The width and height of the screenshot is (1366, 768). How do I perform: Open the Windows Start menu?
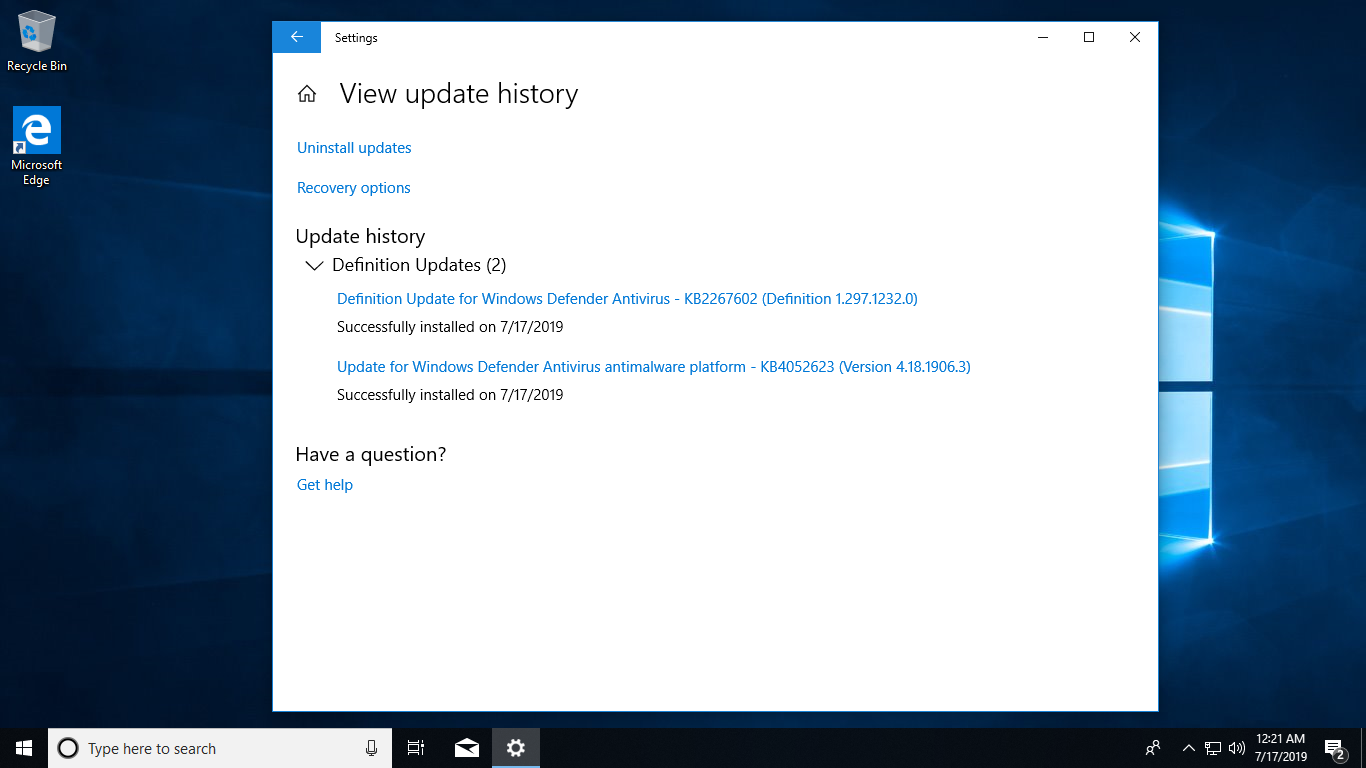tap(24, 748)
